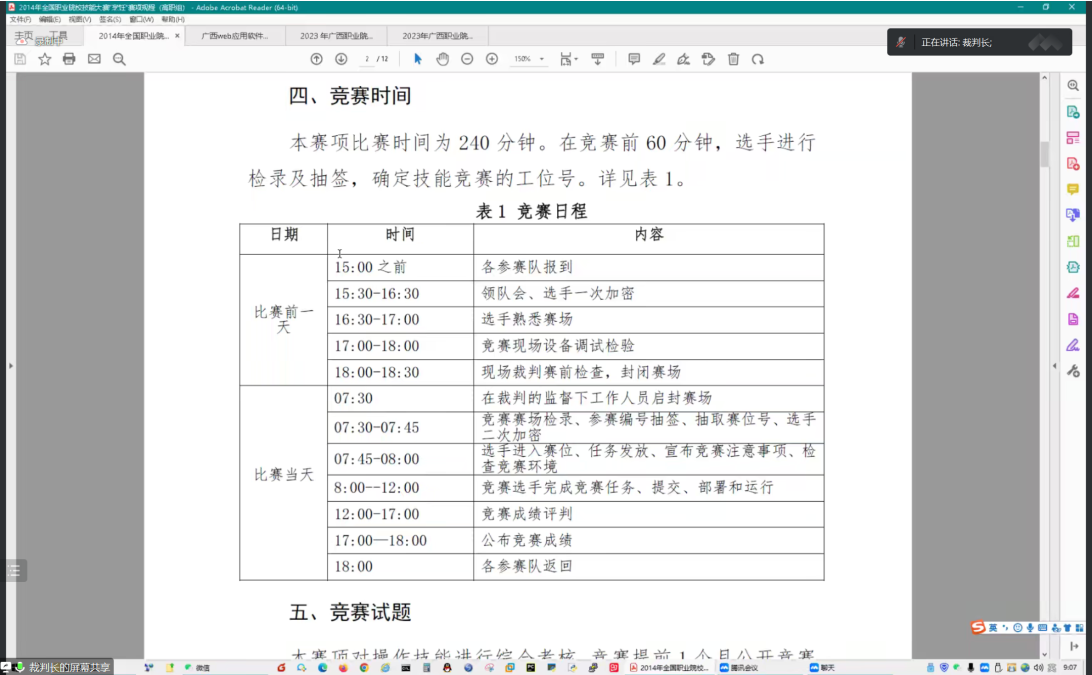Switch to the 工具 tools tab

tap(58, 36)
